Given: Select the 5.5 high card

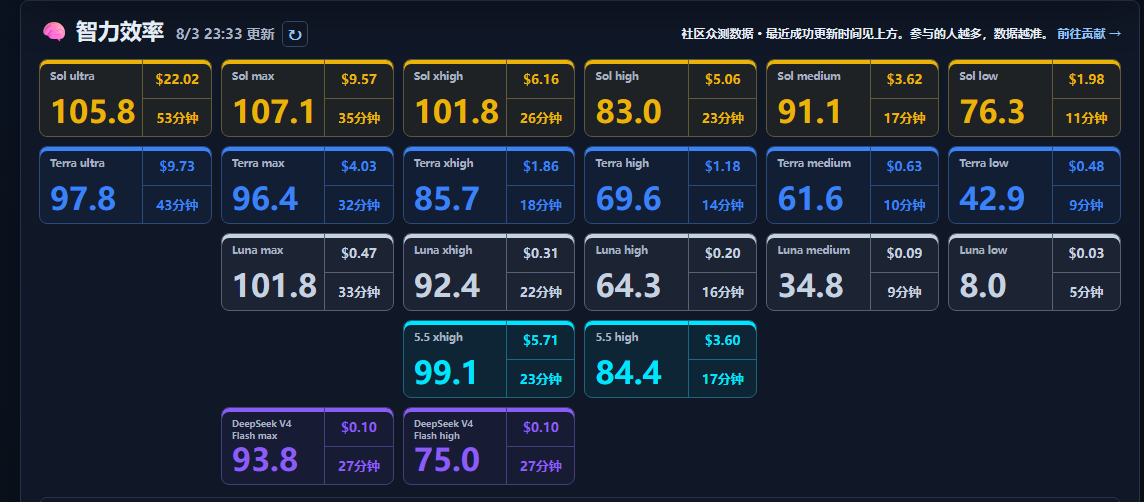Looking at the screenshot, I should 670,359.
